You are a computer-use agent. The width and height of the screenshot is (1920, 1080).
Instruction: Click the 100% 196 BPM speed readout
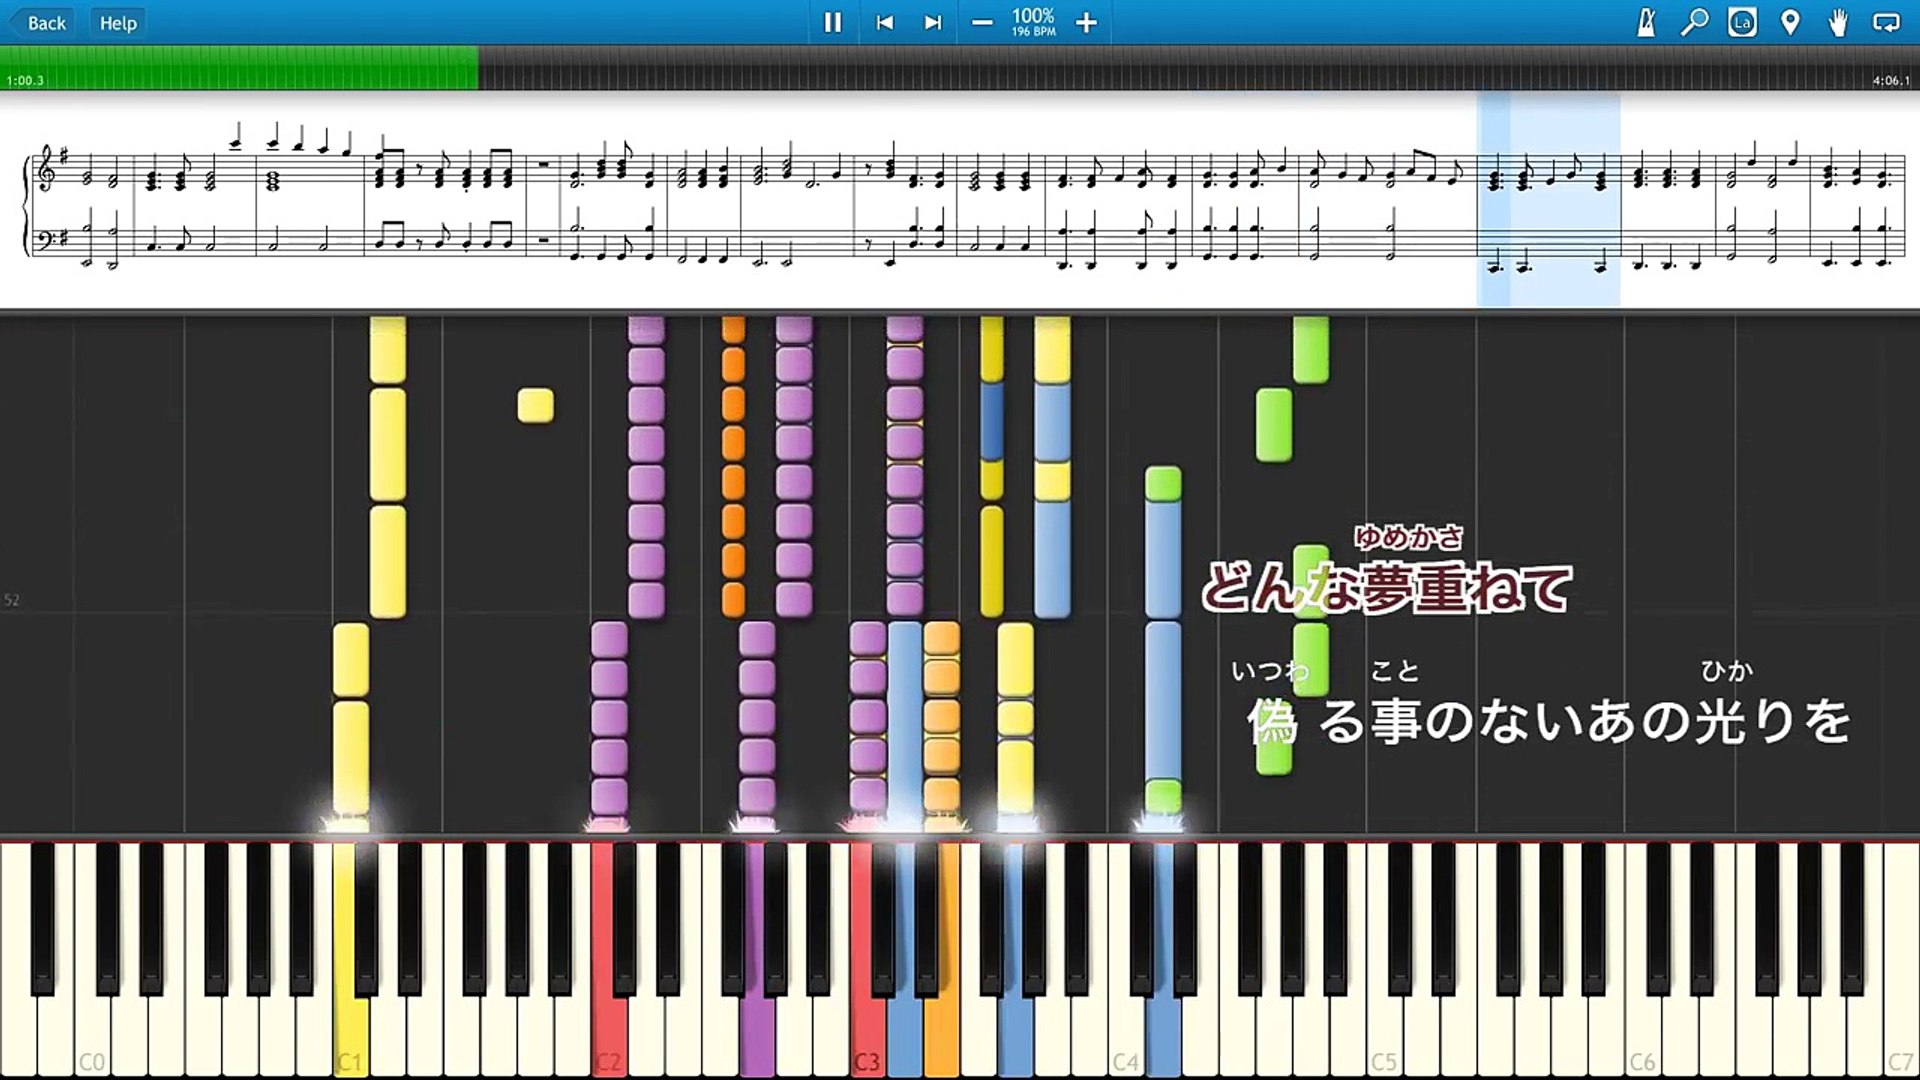(1033, 22)
